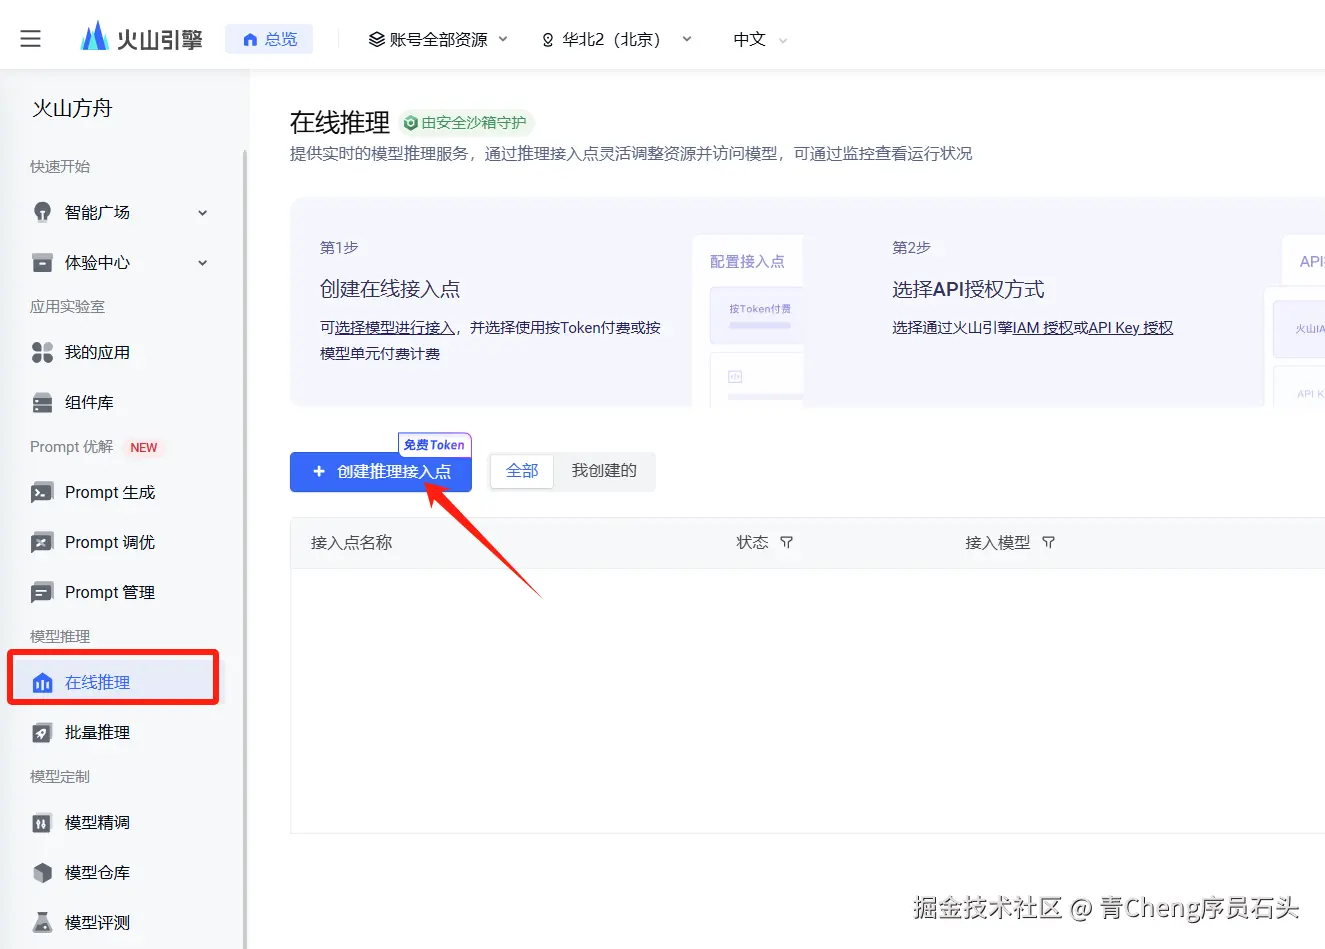Image resolution: width=1325 pixels, height=949 pixels.
Task: Click the 我的应用 icon in sidebar
Action: tap(42, 352)
